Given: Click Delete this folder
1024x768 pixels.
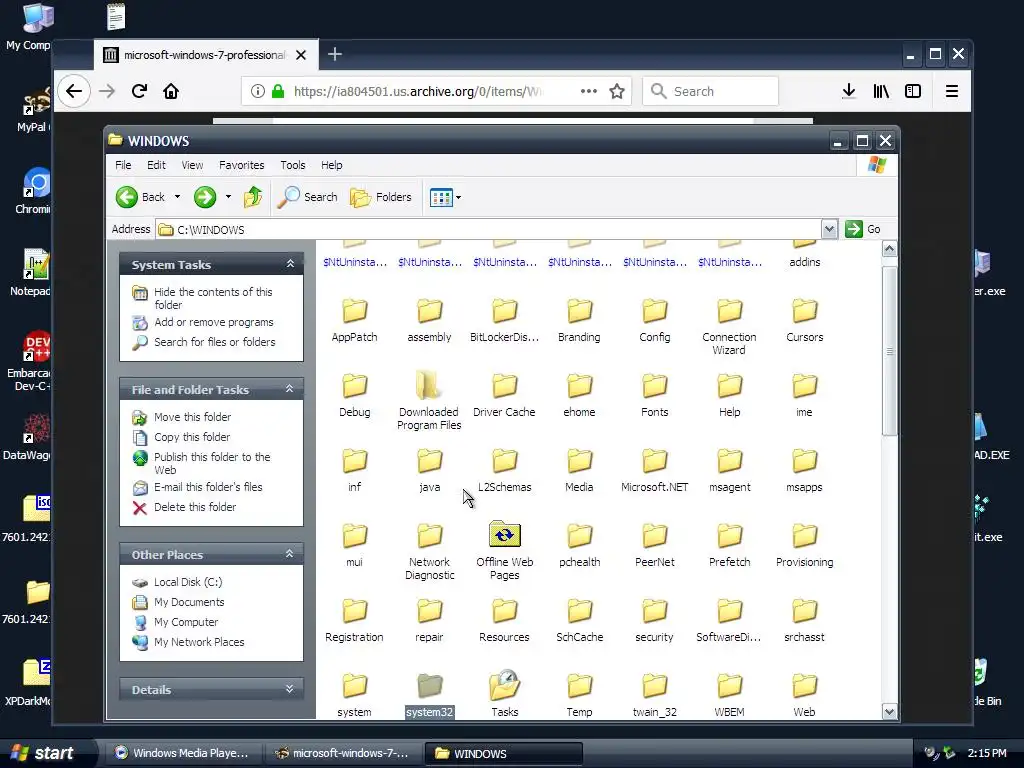Looking at the screenshot, I should pyautogui.click(x=195, y=507).
